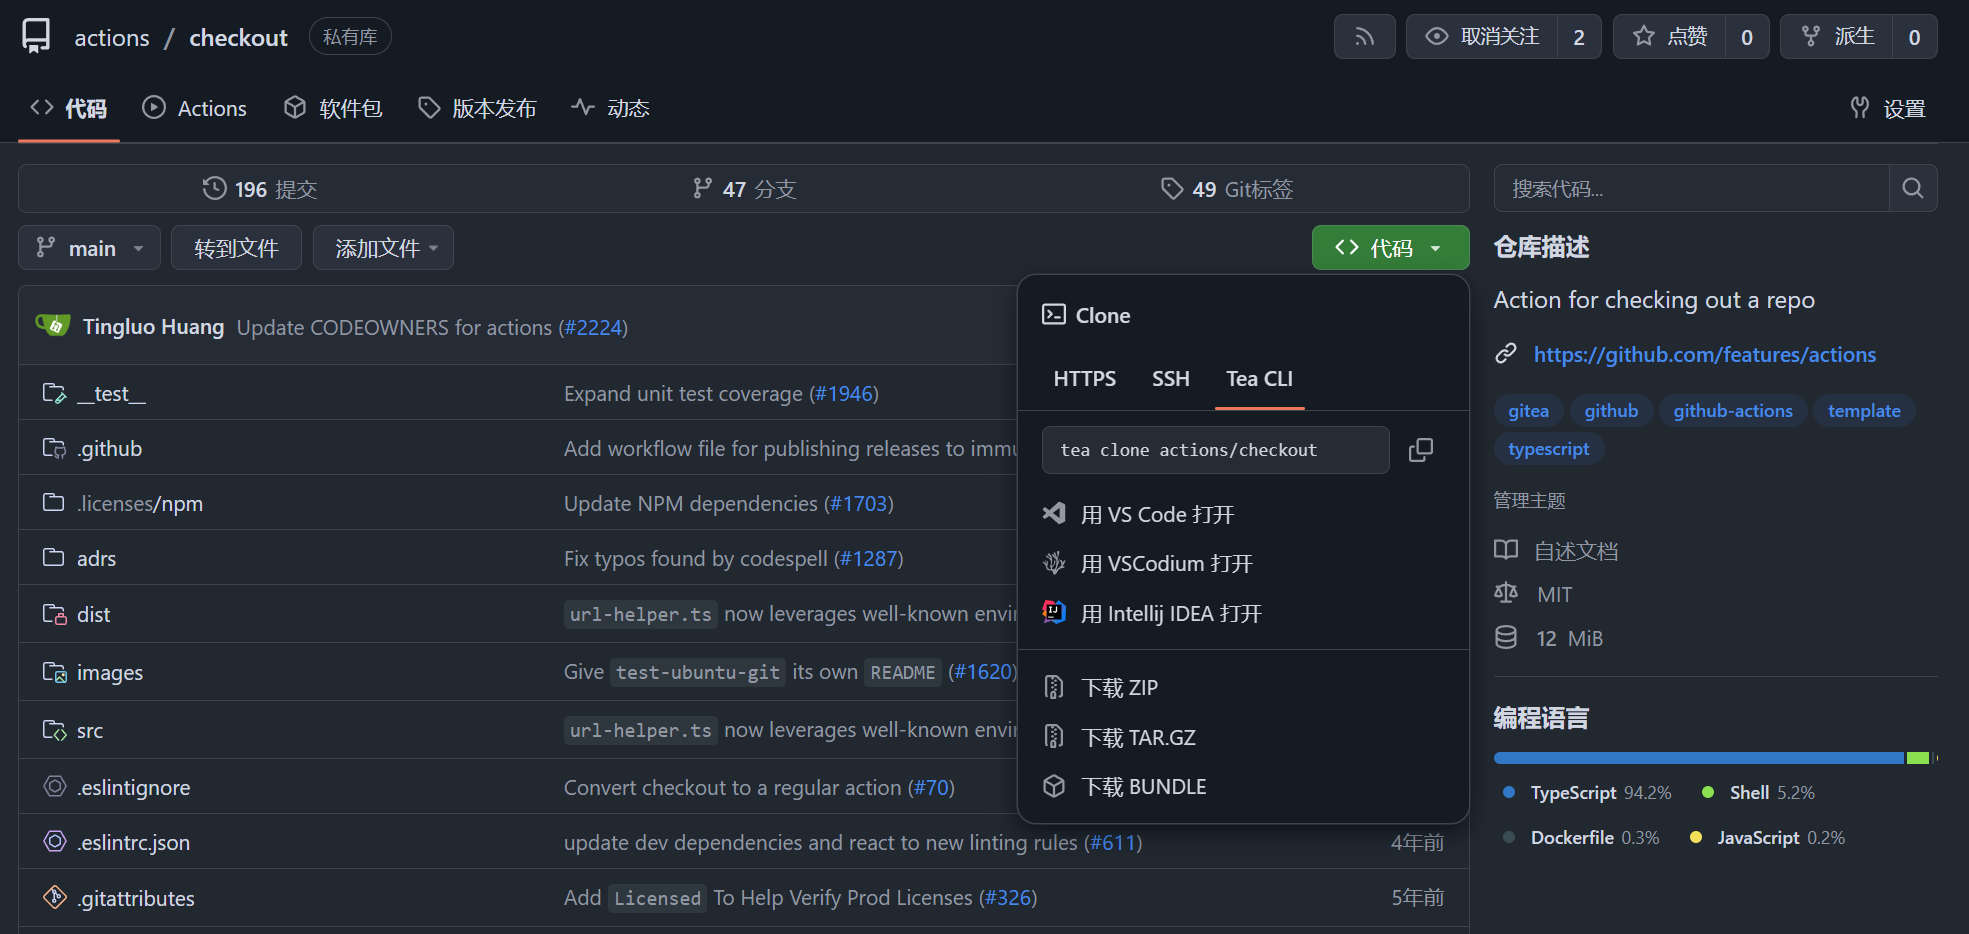This screenshot has width=1969, height=934.
Task: Download the repository BUNDLE
Action: pos(1143,787)
